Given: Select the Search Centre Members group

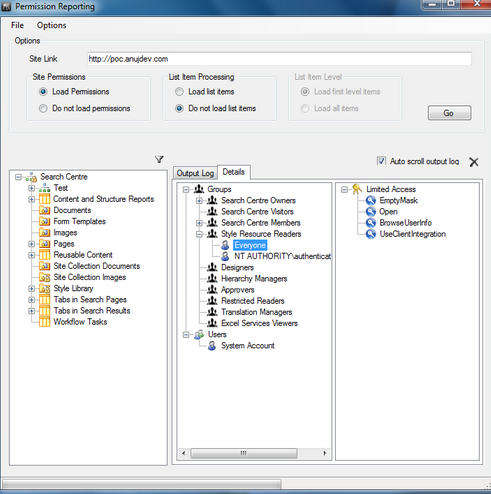Looking at the screenshot, I should [261, 223].
